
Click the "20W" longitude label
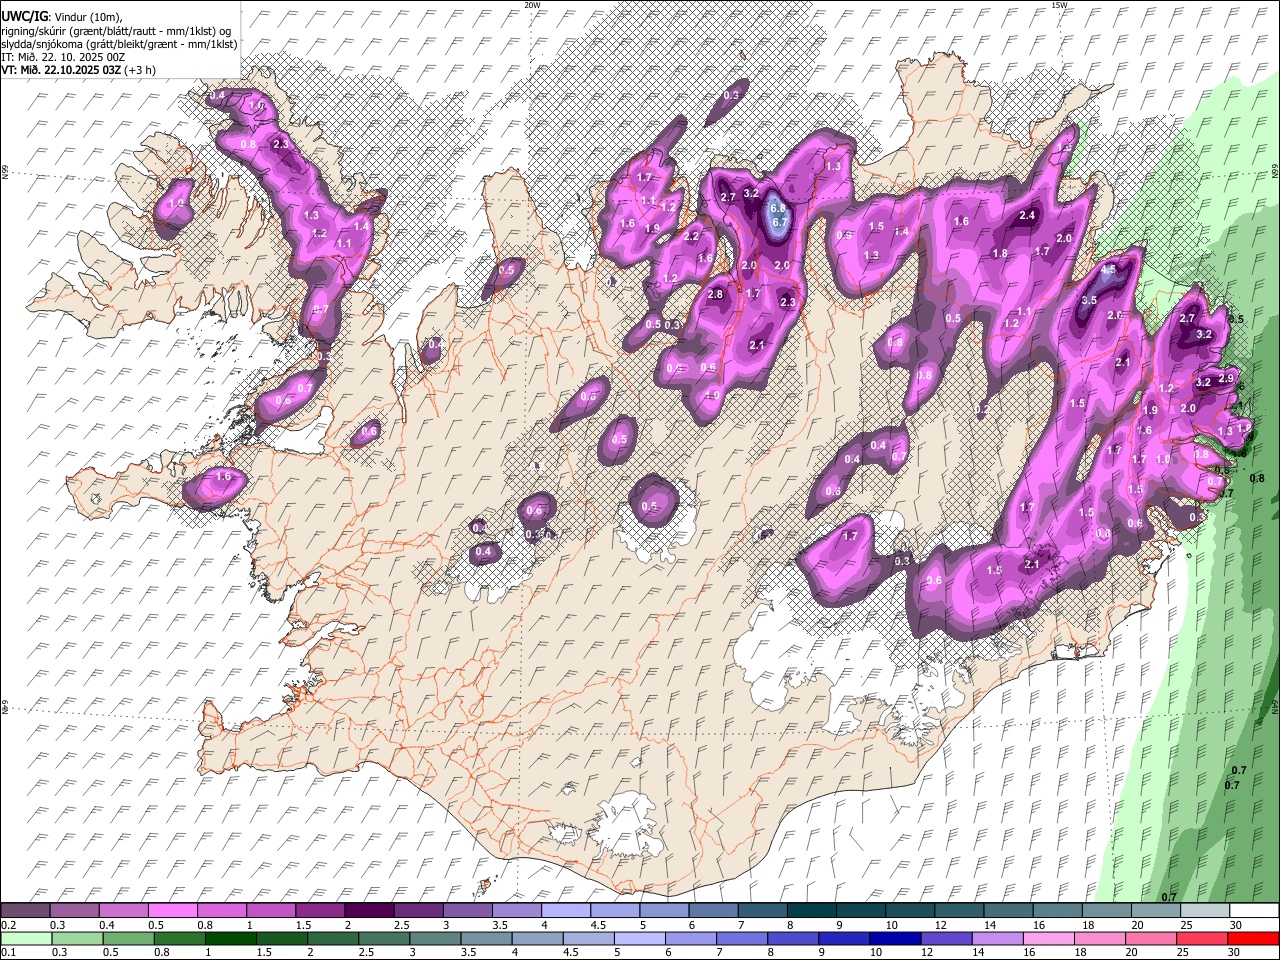point(532,5)
